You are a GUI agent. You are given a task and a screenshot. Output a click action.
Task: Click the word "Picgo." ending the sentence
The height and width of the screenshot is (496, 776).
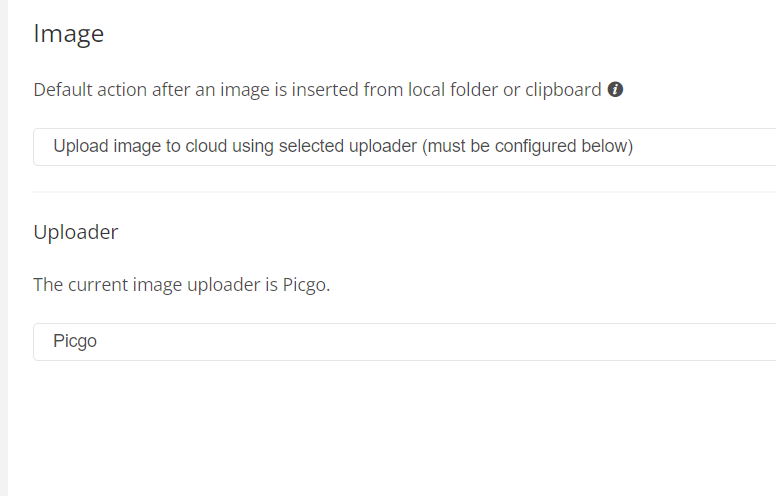pos(307,285)
